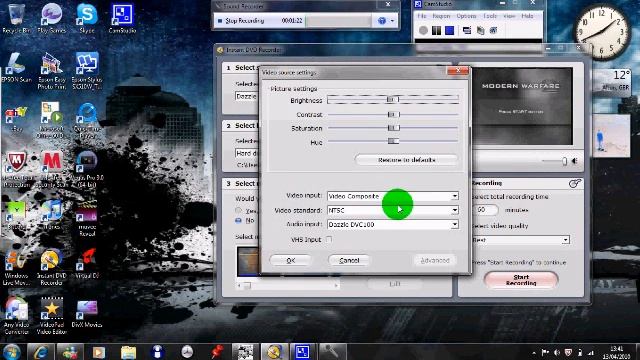Click the Hue slider handle
Image resolution: width=640 pixels, height=360 pixels.
(x=393, y=141)
